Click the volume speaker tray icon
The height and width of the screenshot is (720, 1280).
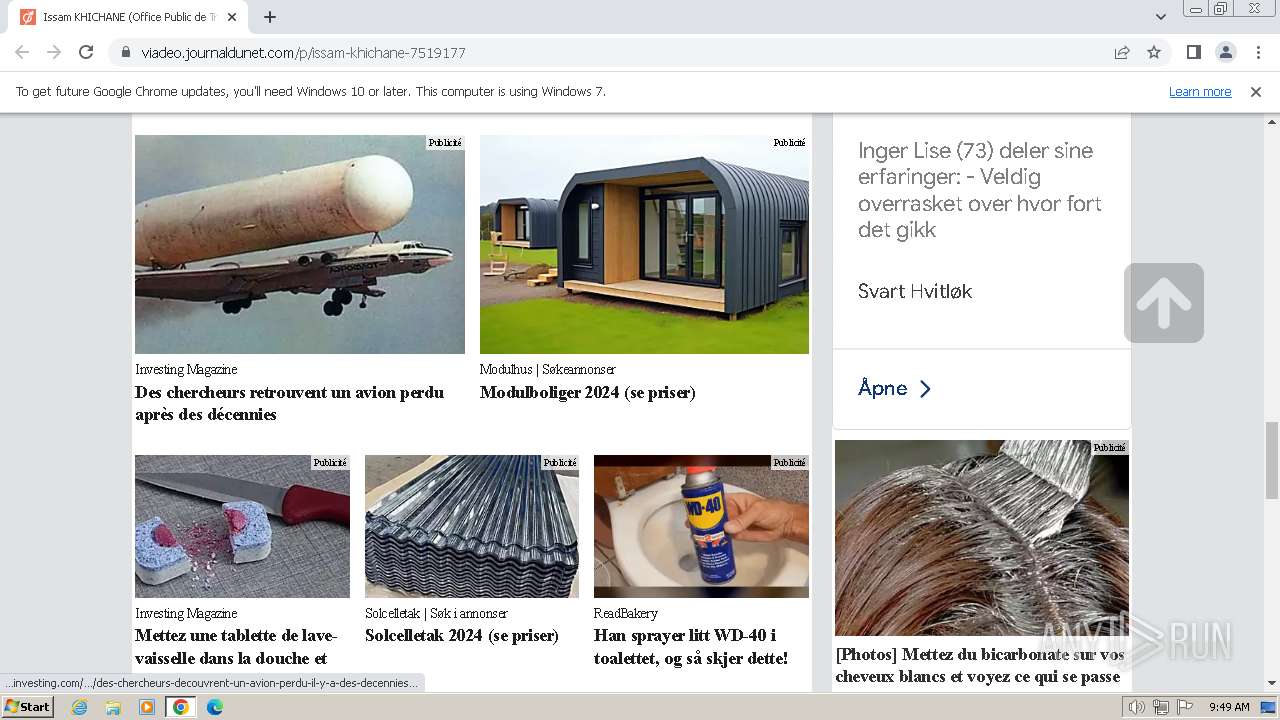1136,707
